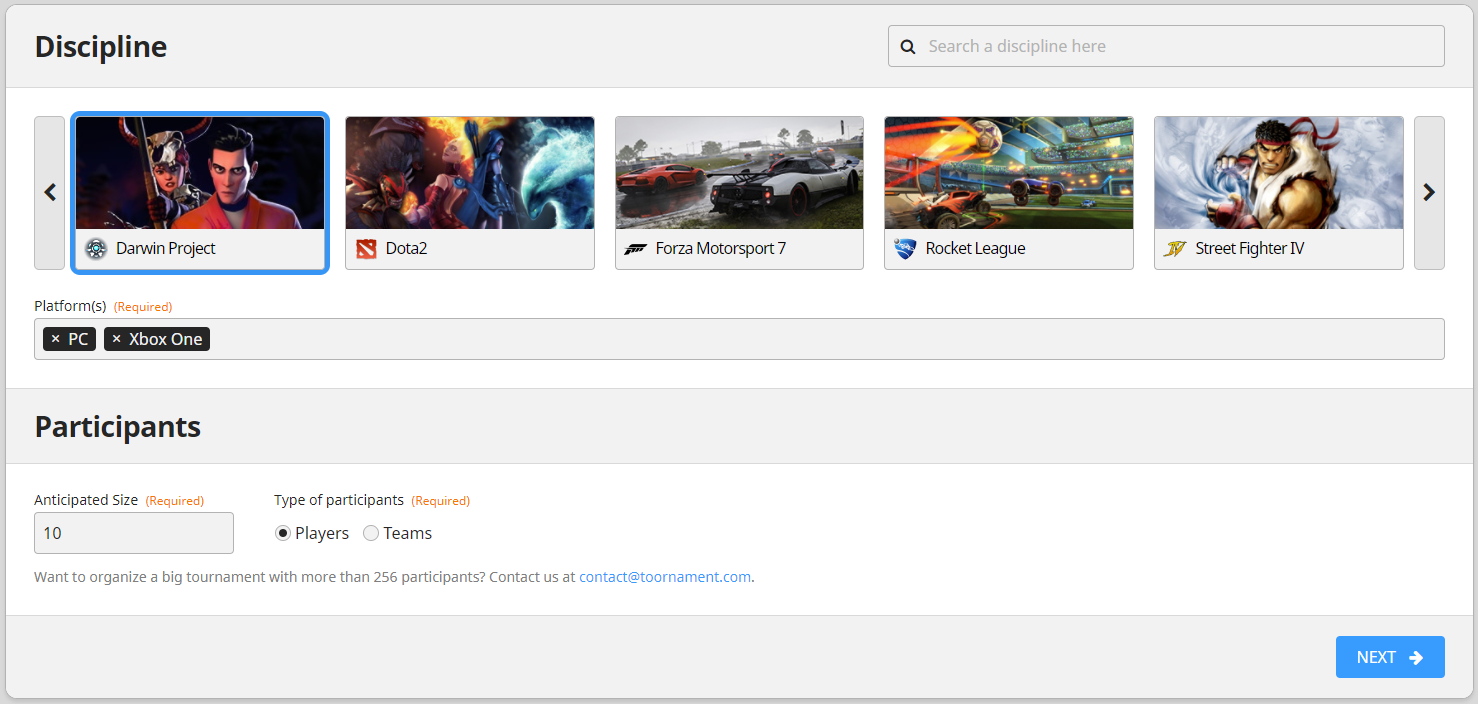Select the Street Fighter IV artwork thumbnail

[x=1279, y=173]
